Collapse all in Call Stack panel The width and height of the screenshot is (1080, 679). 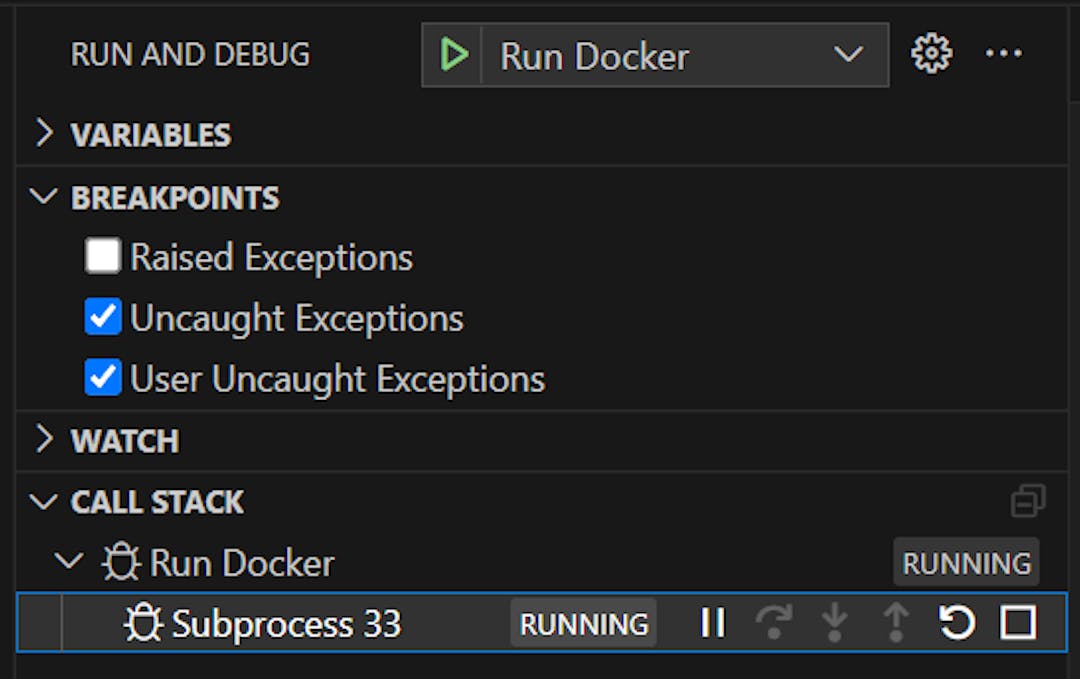1028,501
